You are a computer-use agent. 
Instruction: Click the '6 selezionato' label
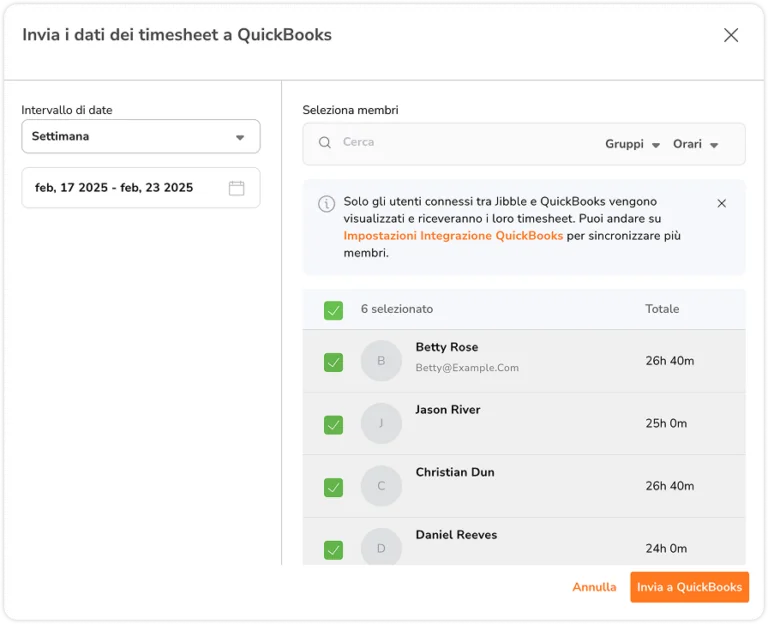click(397, 309)
